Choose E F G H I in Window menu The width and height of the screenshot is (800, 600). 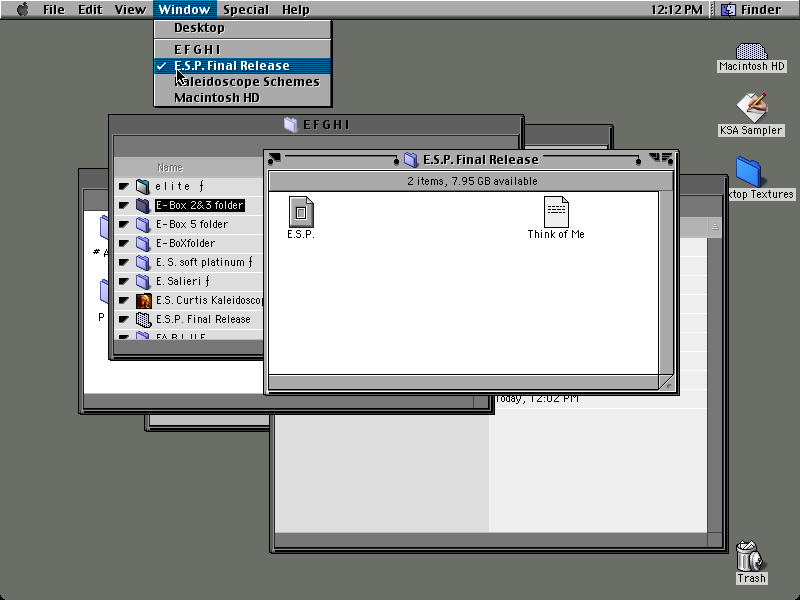click(243, 49)
